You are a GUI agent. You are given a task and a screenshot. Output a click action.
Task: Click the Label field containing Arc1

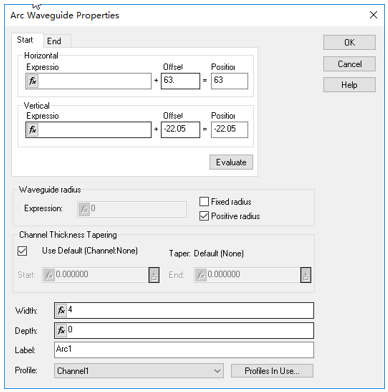[184, 350]
